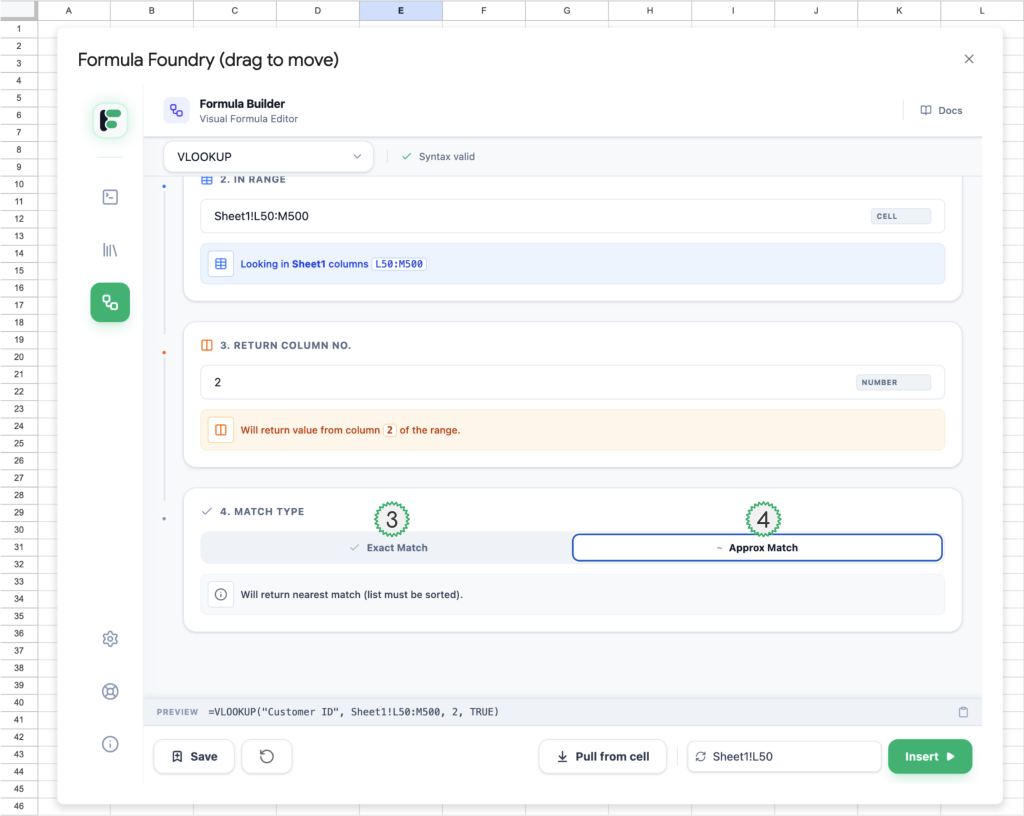The image size is (1024, 816).
Task: Click the Formula Foundry logo icon
Action: 110,120
